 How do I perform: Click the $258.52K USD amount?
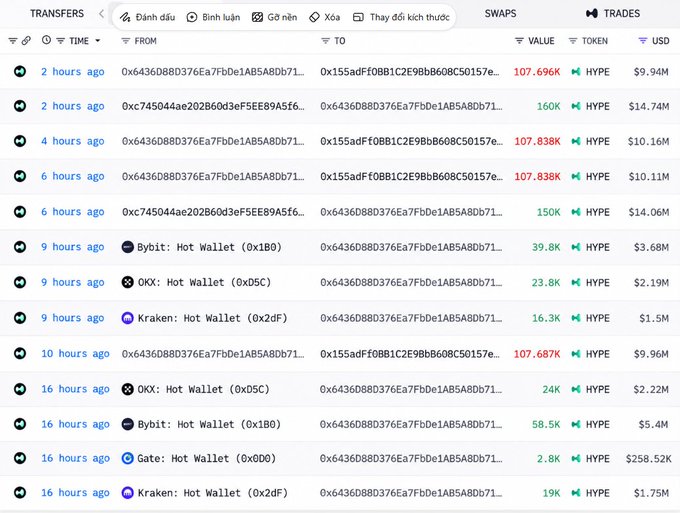[648, 458]
